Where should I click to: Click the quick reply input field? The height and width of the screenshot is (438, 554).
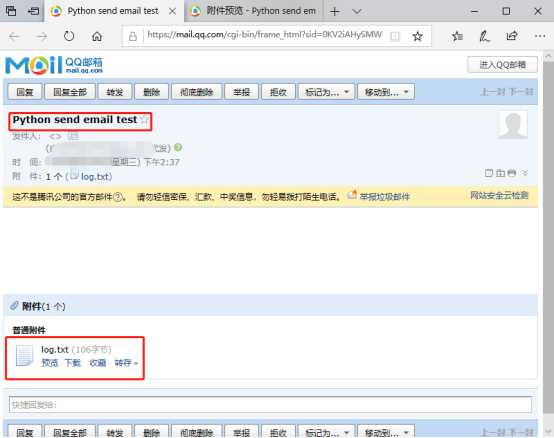click(x=270, y=405)
